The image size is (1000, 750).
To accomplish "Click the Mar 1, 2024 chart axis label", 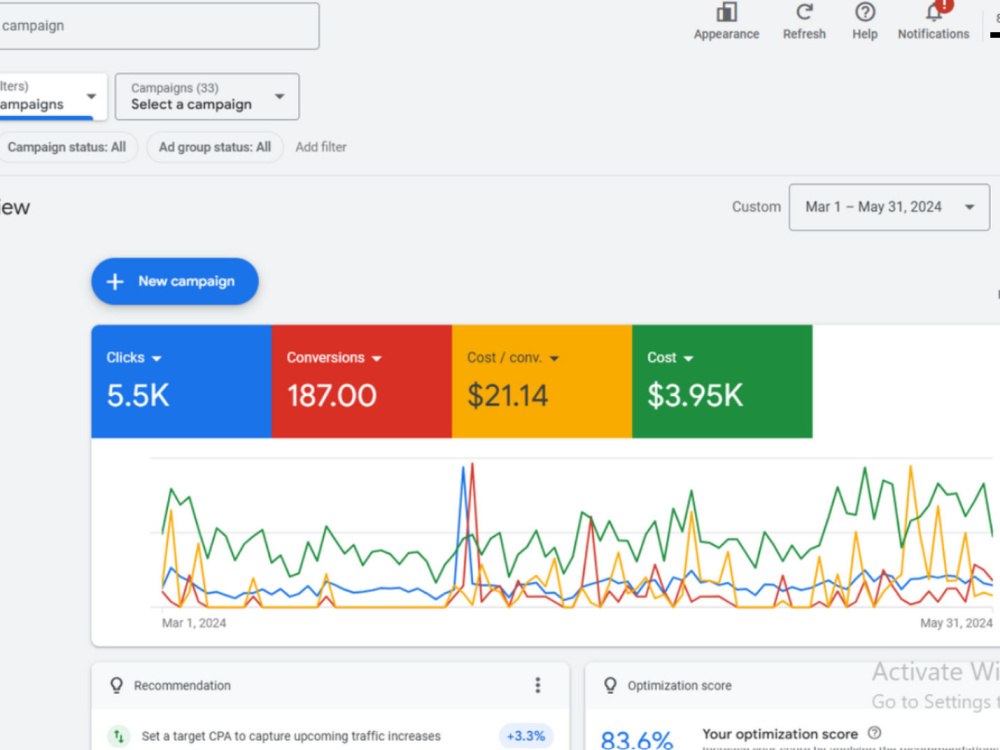I will coord(194,623).
